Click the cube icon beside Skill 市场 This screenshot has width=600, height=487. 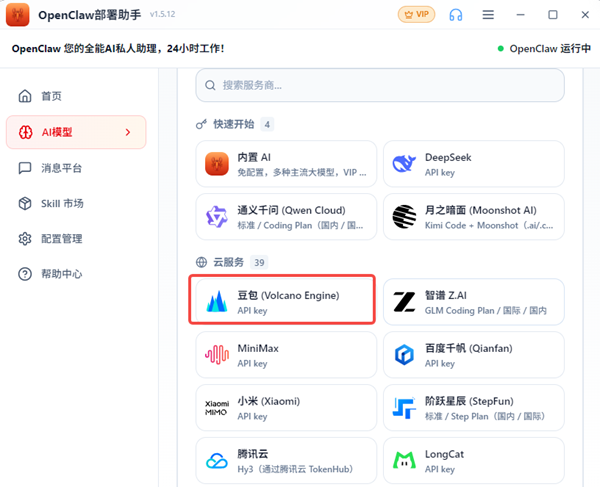[x=25, y=203]
